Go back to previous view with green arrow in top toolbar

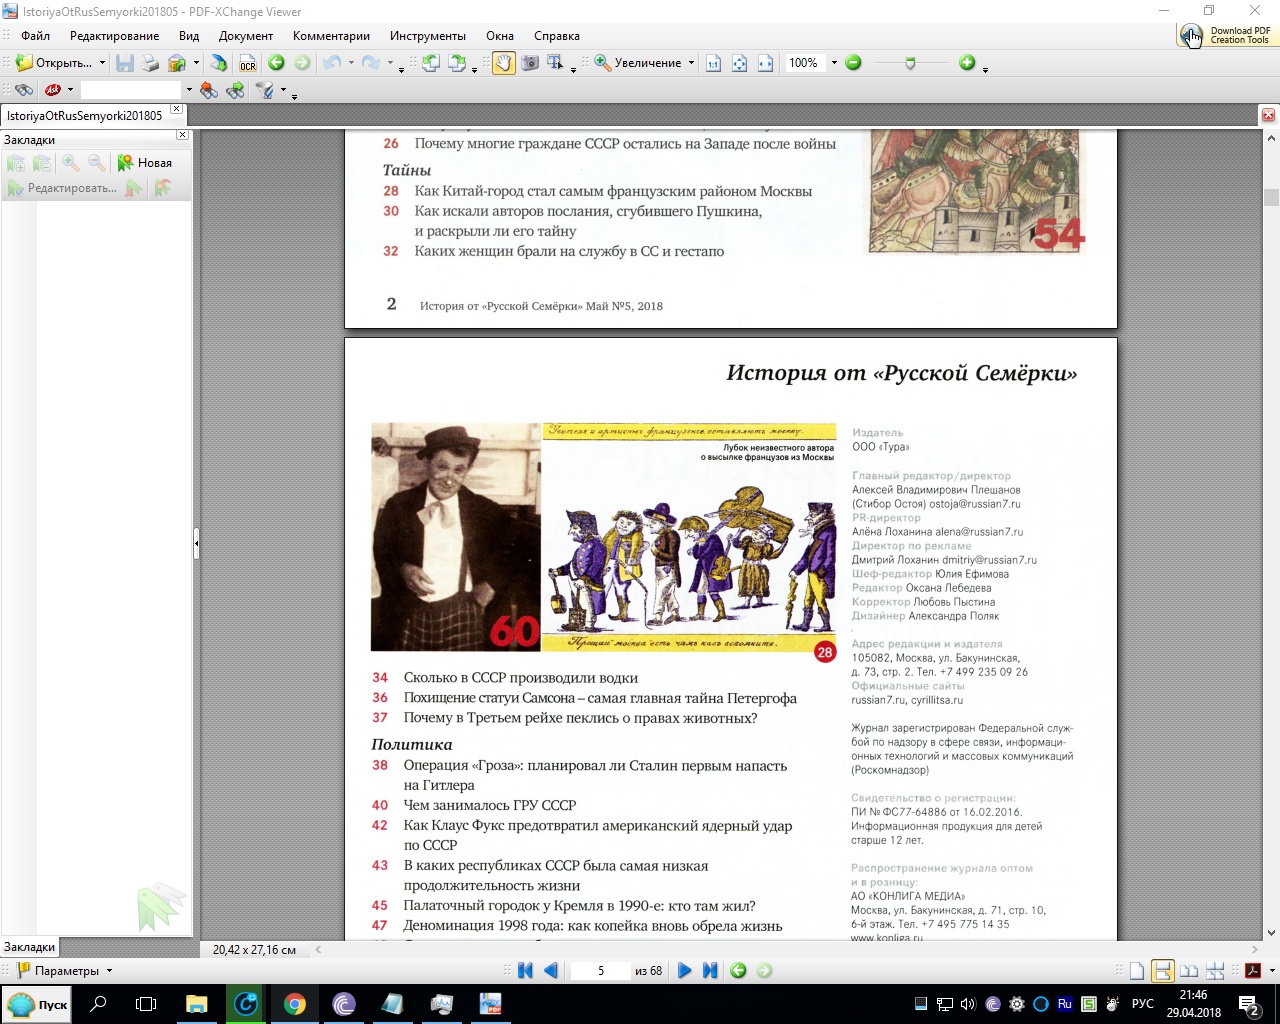276,63
